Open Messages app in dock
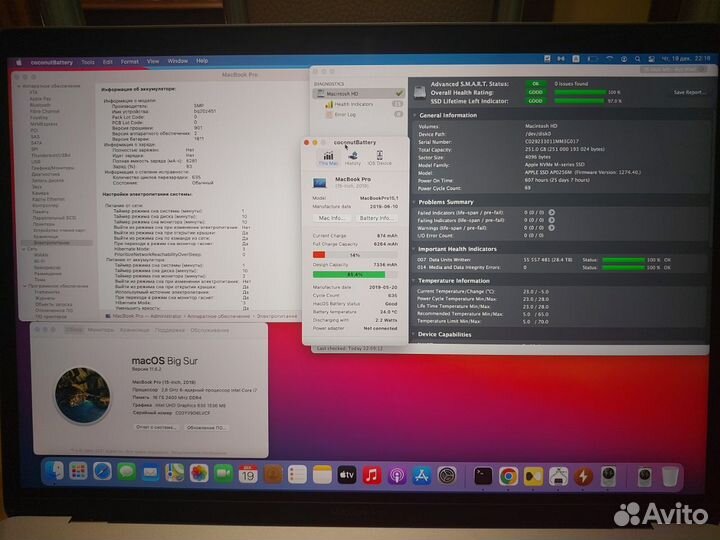The image size is (720, 540). (126, 472)
